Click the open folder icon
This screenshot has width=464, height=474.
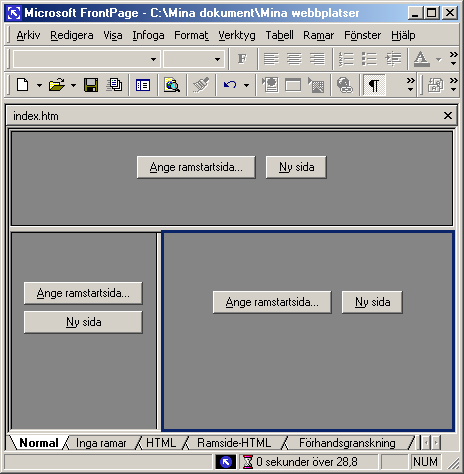pos(57,85)
